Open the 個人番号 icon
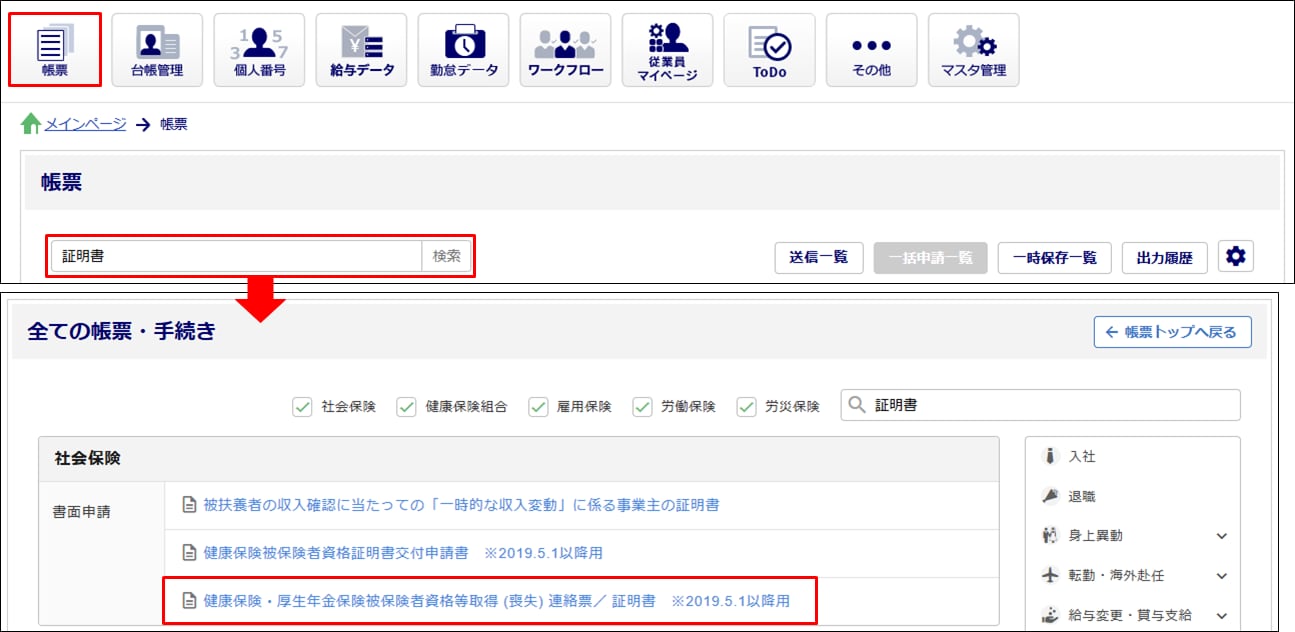The image size is (1295, 632). pyautogui.click(x=259, y=49)
